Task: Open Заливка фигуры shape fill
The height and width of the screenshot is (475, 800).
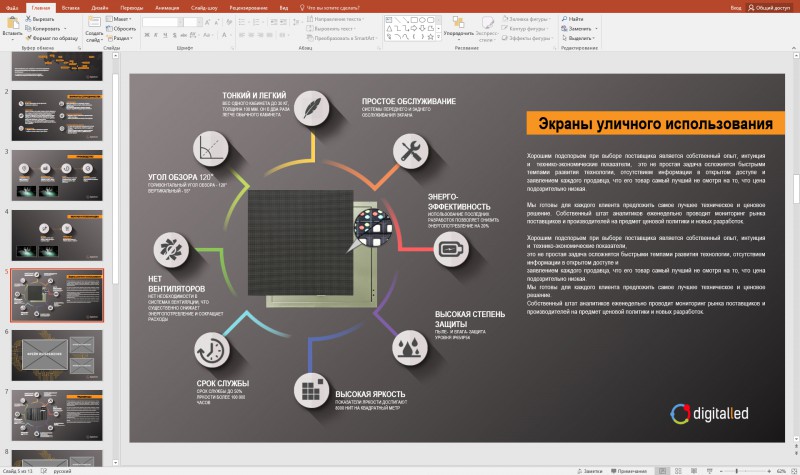Action: [x=527, y=19]
